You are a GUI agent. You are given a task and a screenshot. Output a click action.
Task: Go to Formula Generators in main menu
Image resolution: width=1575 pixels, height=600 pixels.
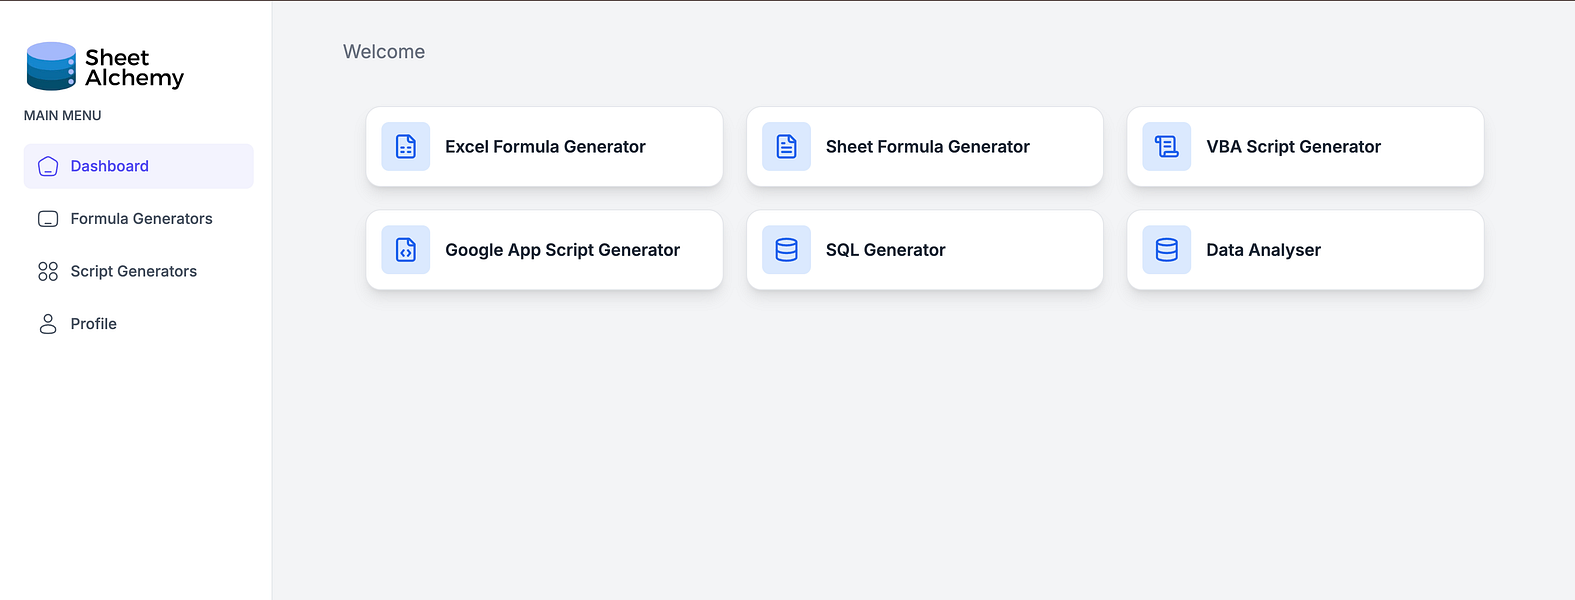141,219
